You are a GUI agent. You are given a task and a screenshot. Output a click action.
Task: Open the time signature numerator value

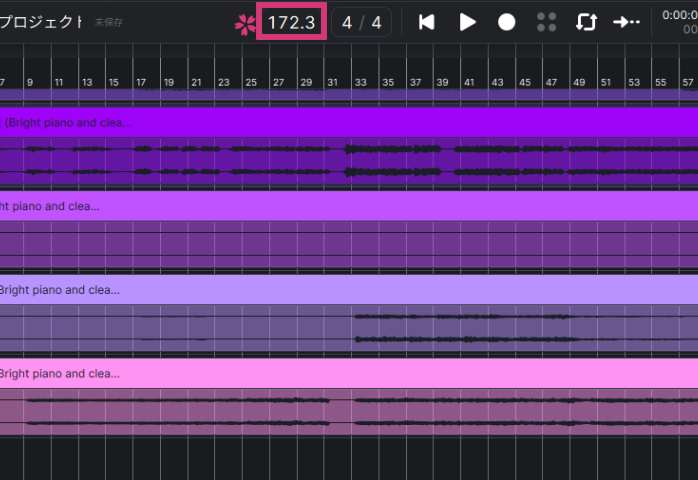tap(346, 22)
